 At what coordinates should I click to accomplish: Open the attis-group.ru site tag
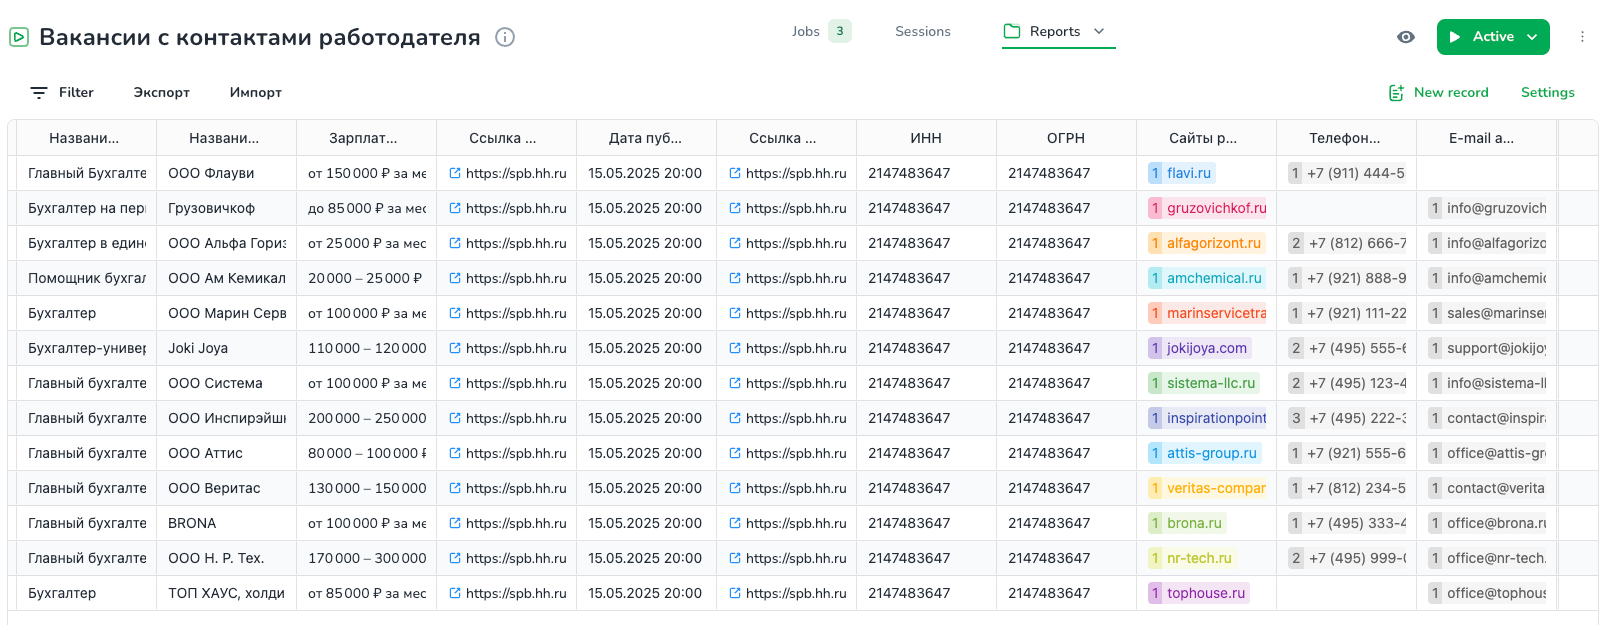pyautogui.click(x=1205, y=453)
